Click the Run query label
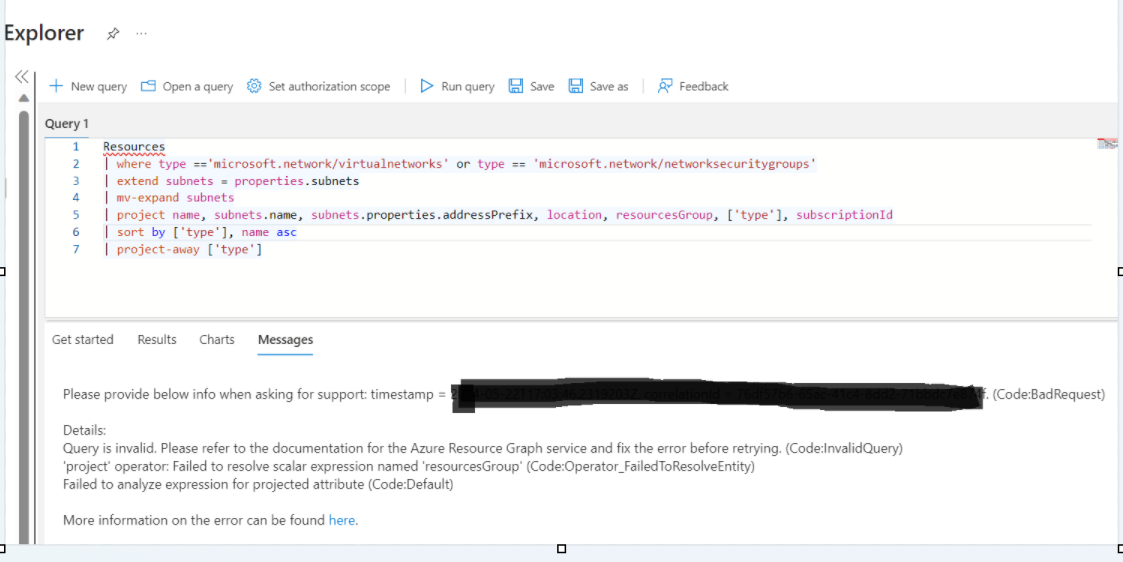The height and width of the screenshot is (562, 1123). pyautogui.click(x=468, y=87)
